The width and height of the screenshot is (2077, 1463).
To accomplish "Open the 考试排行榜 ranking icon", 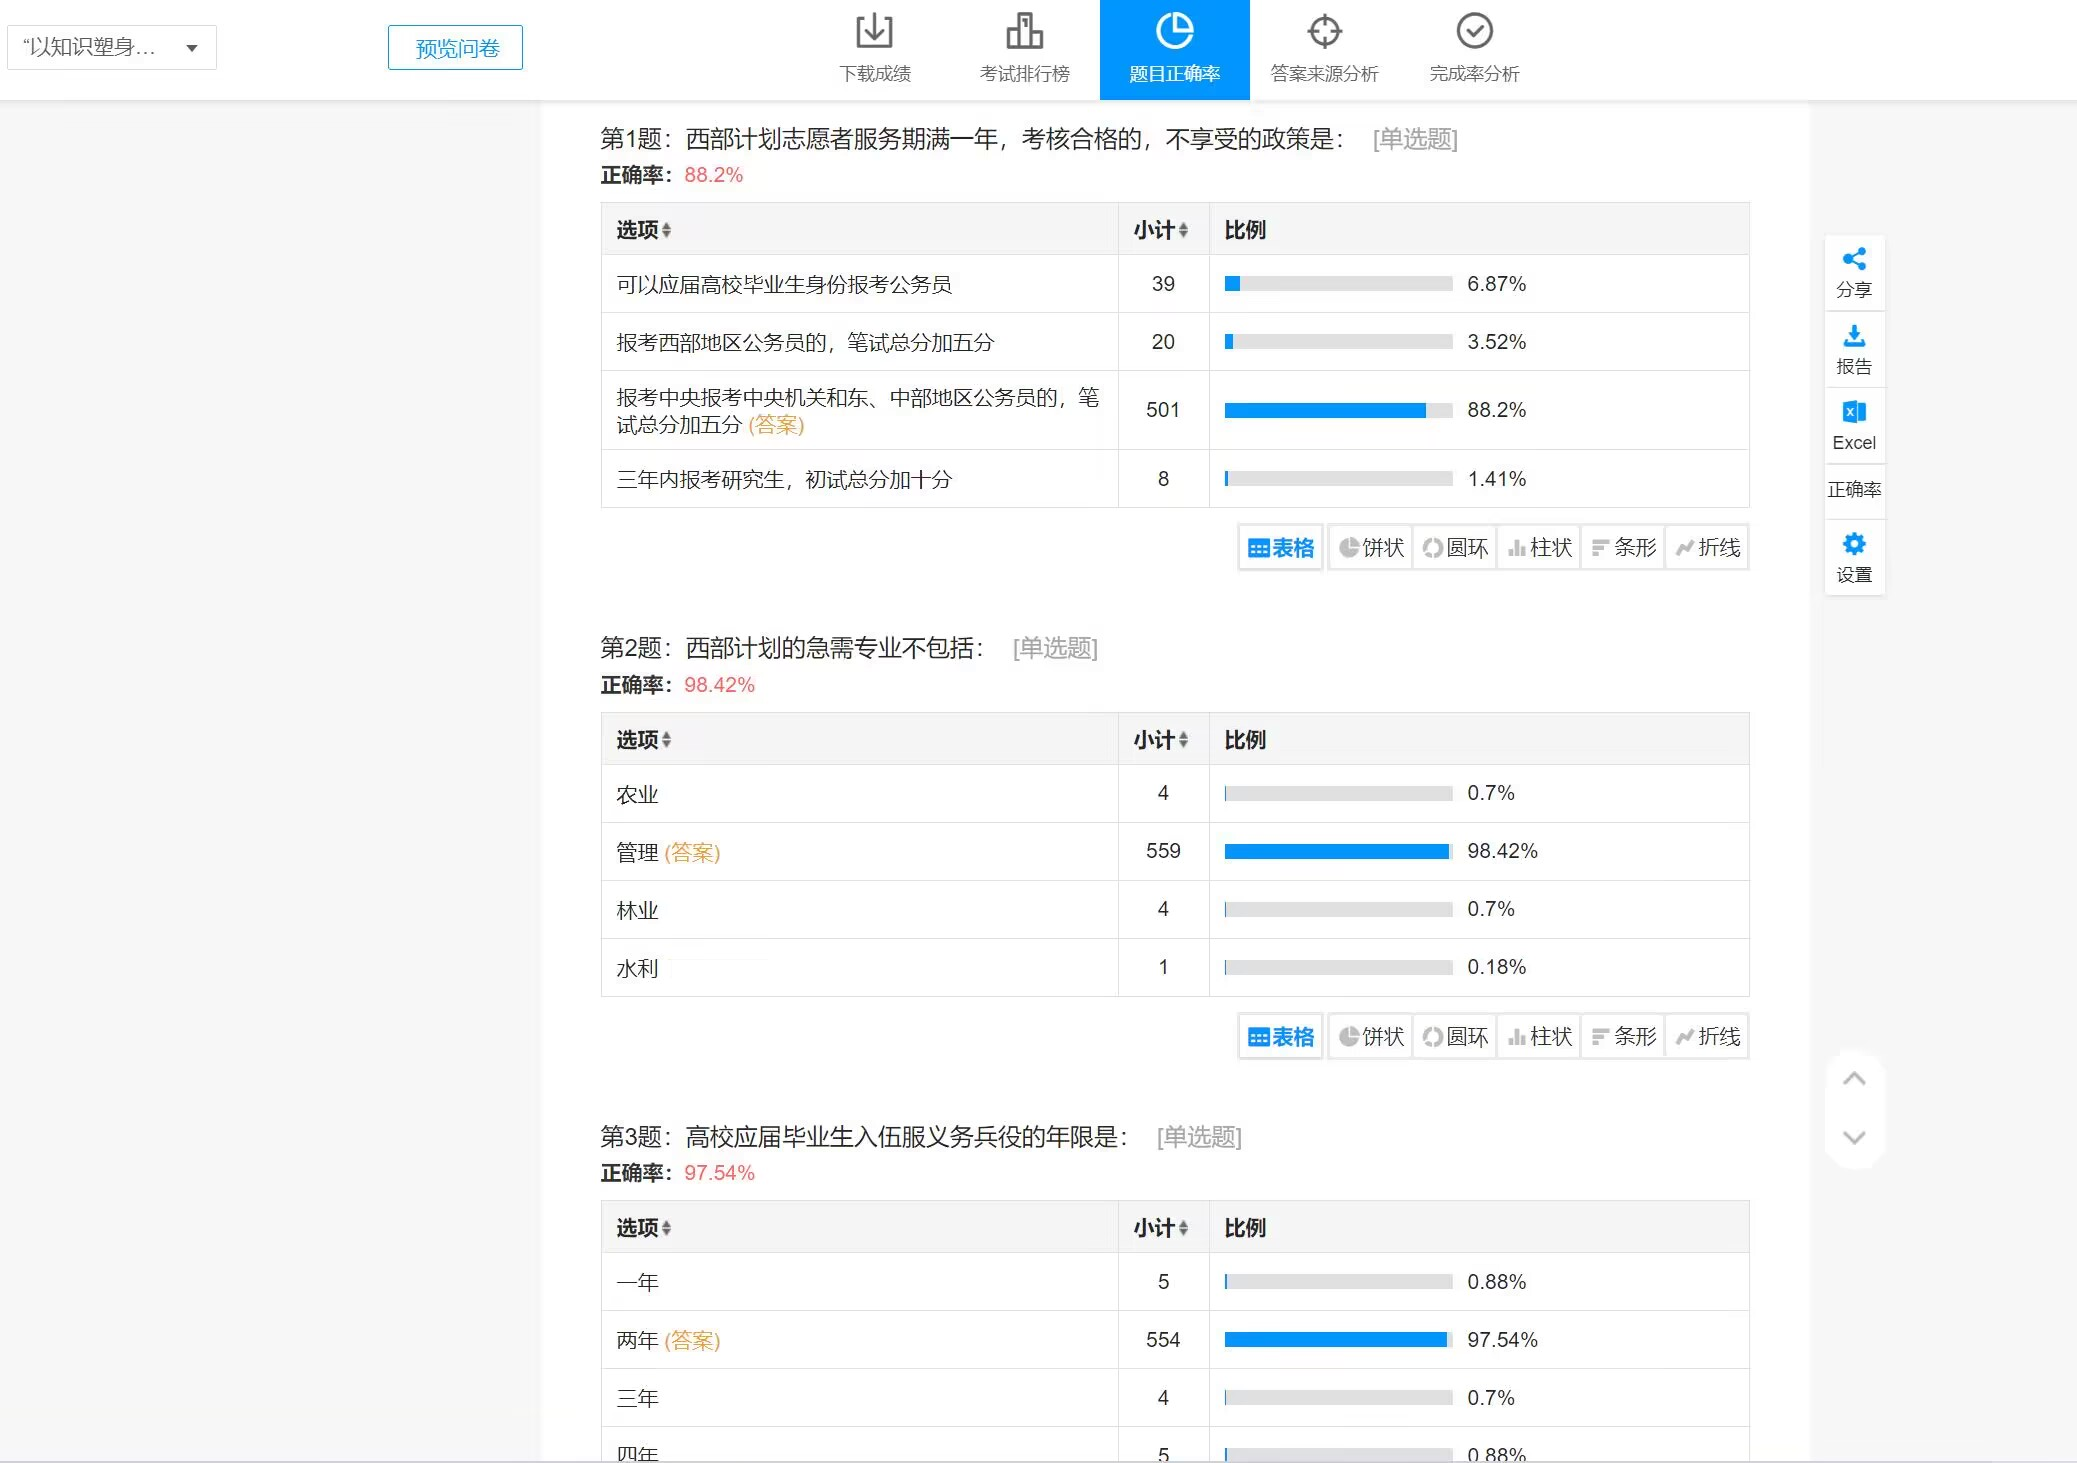I will coord(1024,32).
